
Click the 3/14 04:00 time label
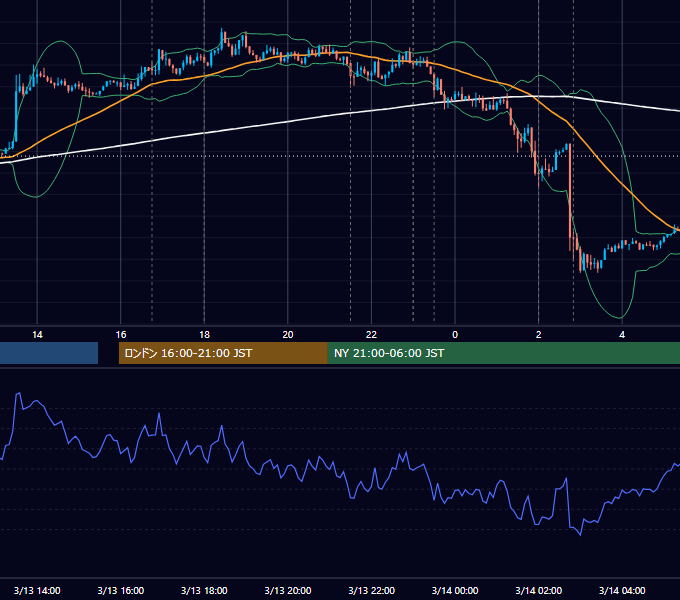pyautogui.click(x=622, y=590)
